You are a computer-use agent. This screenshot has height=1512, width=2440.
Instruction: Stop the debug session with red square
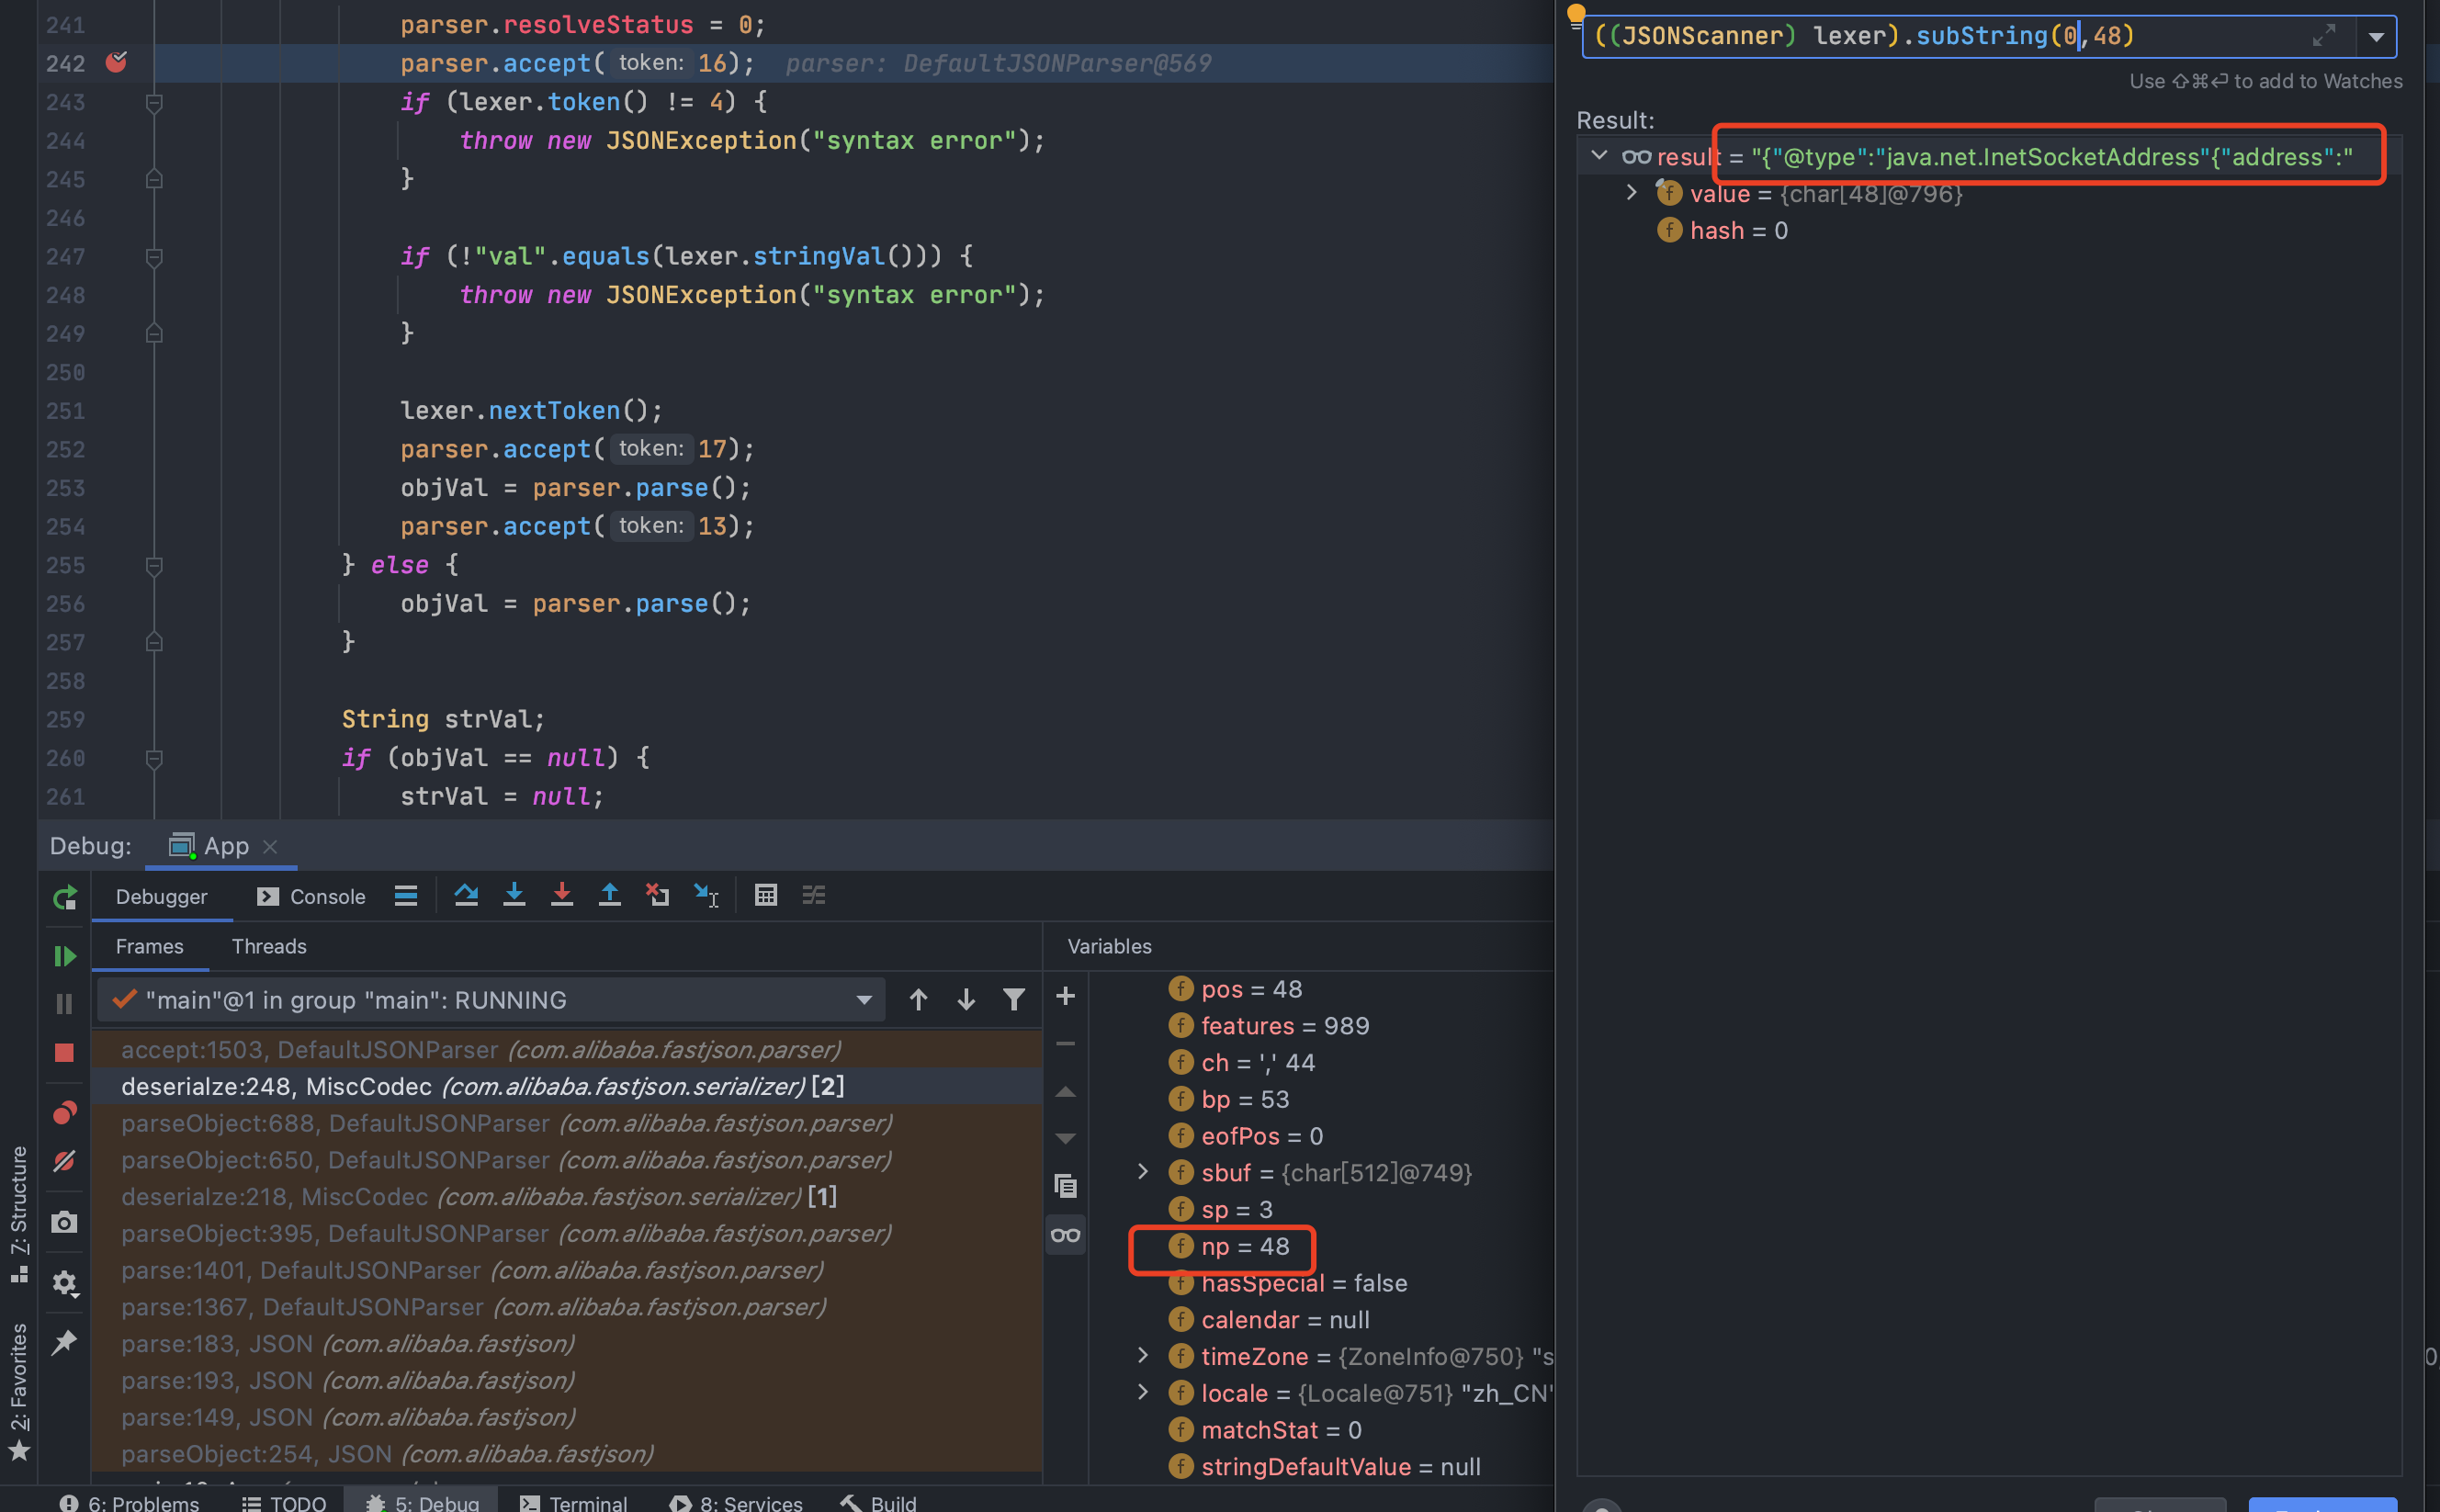pyautogui.click(x=65, y=1052)
